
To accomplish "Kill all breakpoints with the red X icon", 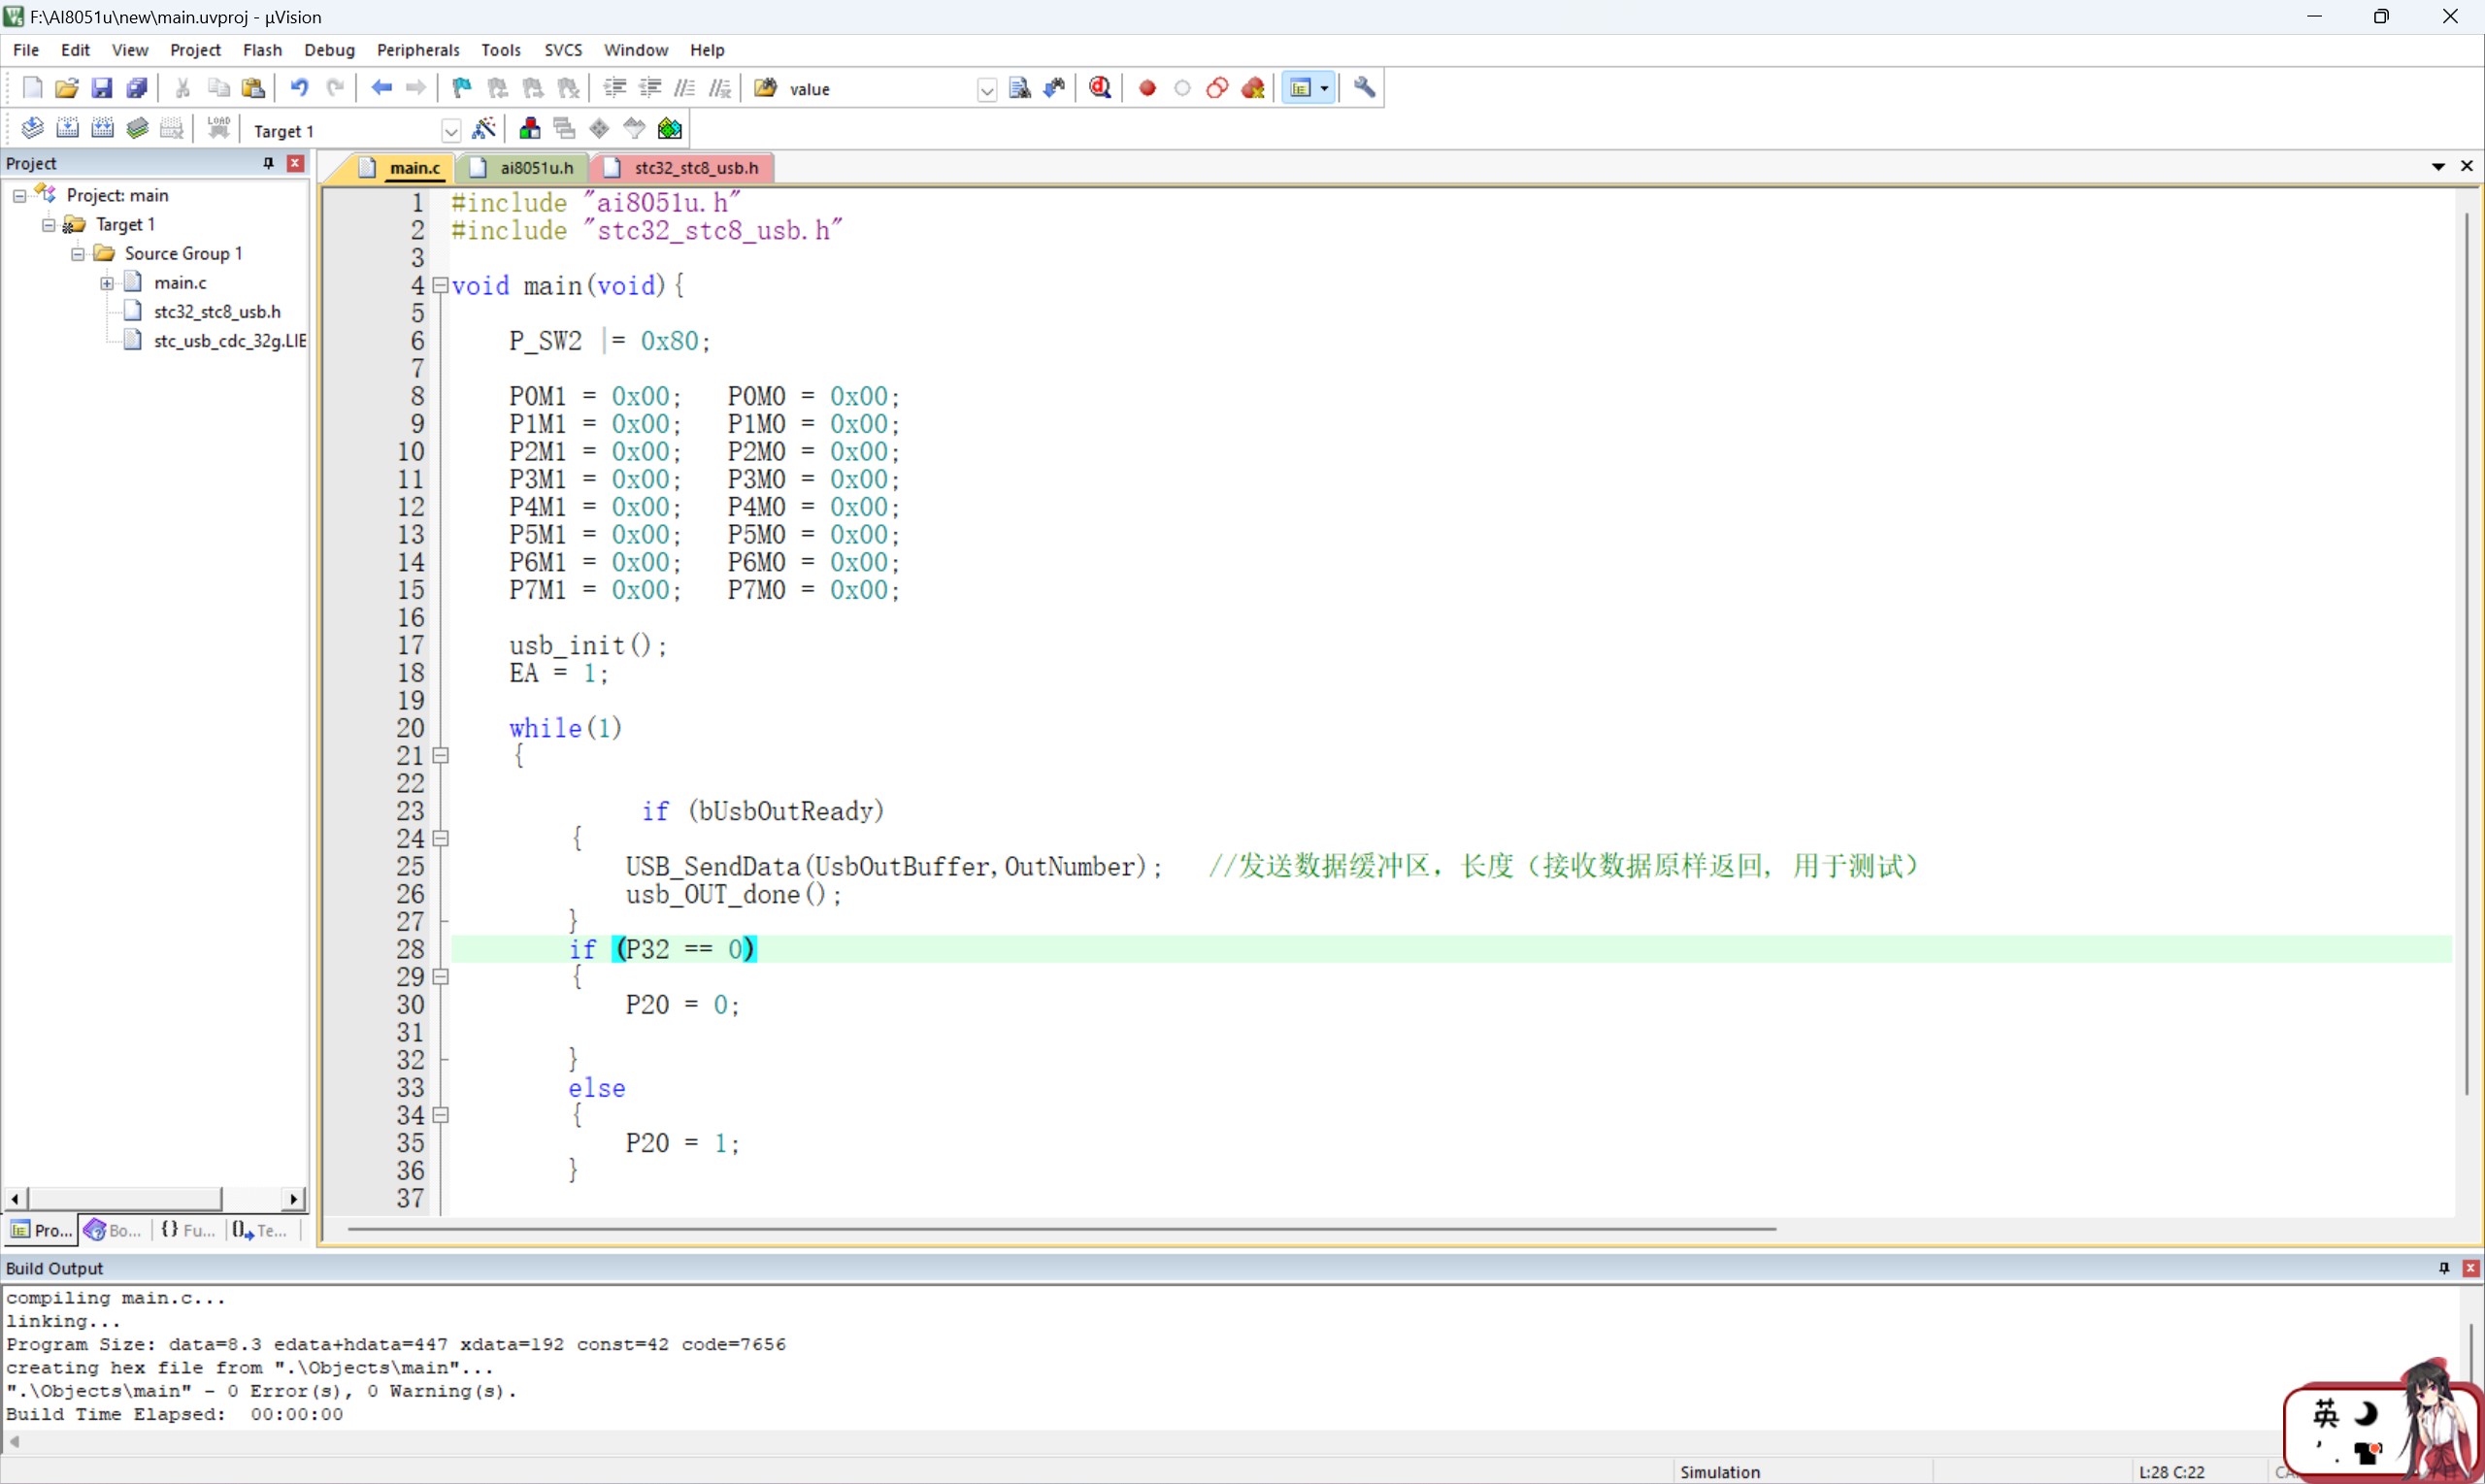I will click(1253, 88).
